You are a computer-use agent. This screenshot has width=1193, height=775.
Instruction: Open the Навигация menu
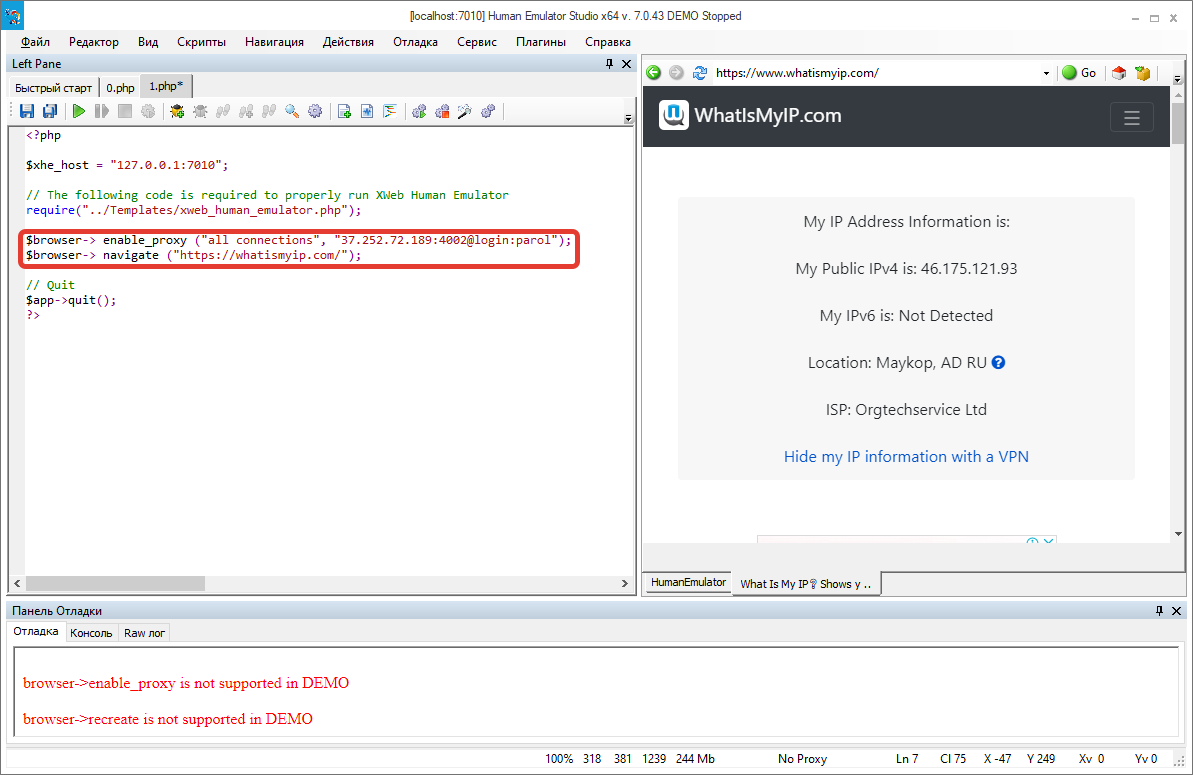tap(274, 42)
